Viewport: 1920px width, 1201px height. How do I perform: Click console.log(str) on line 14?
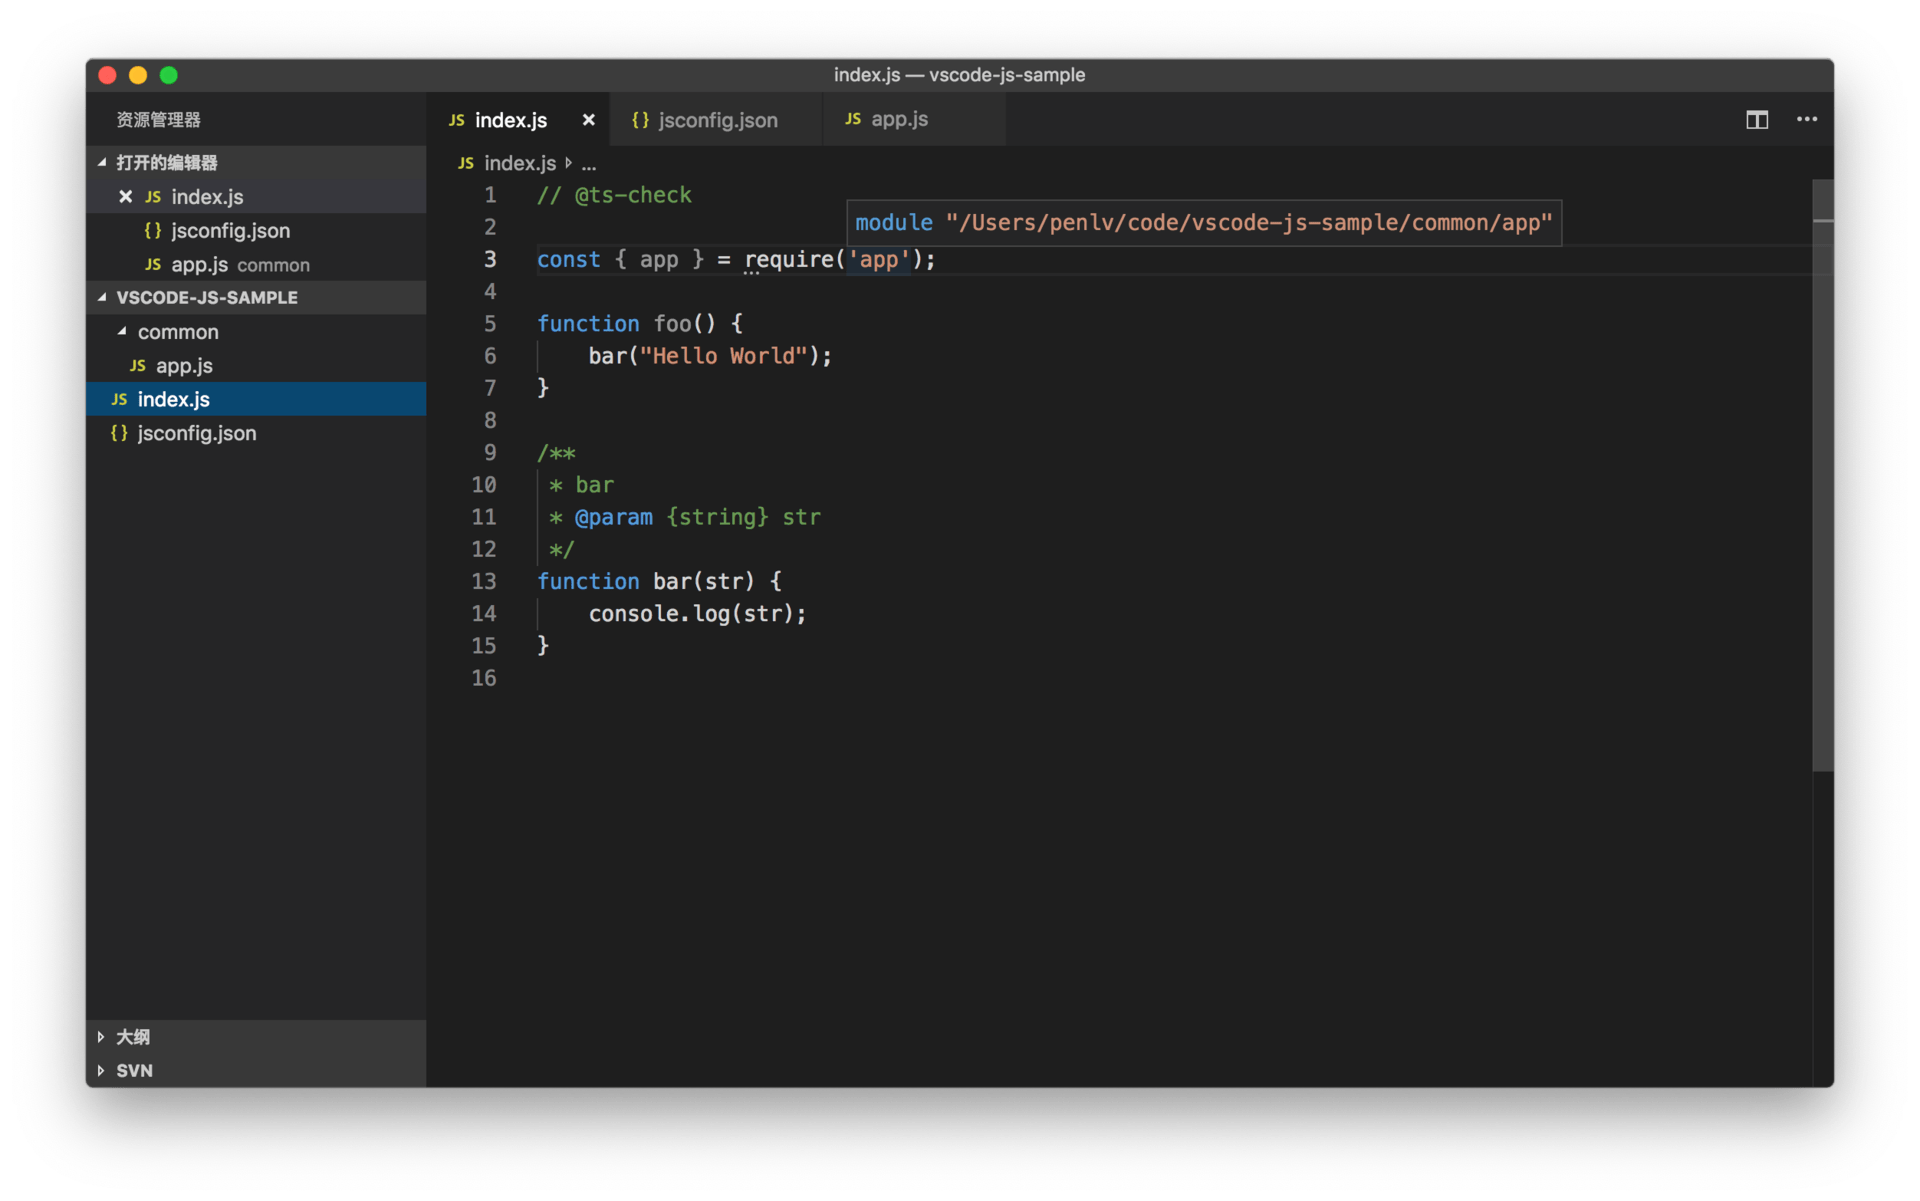click(691, 614)
